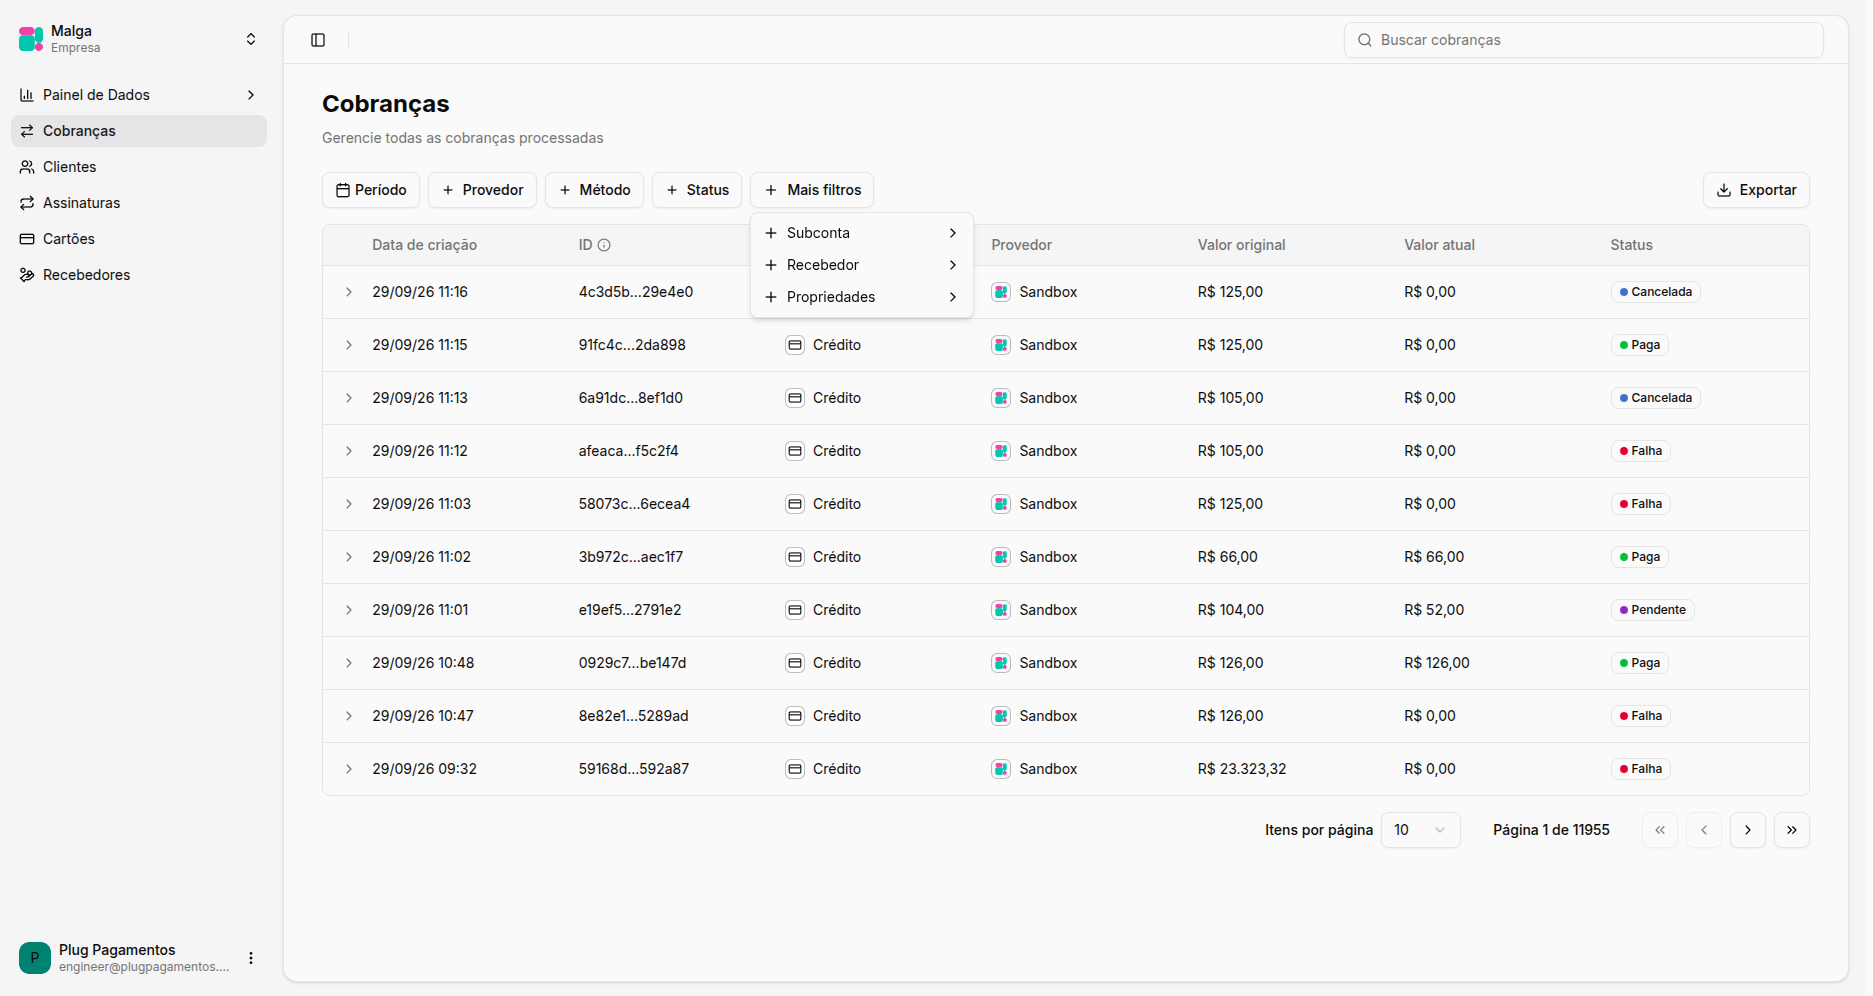
Task: Focus the Buscar cobranças search field
Action: click(1584, 40)
